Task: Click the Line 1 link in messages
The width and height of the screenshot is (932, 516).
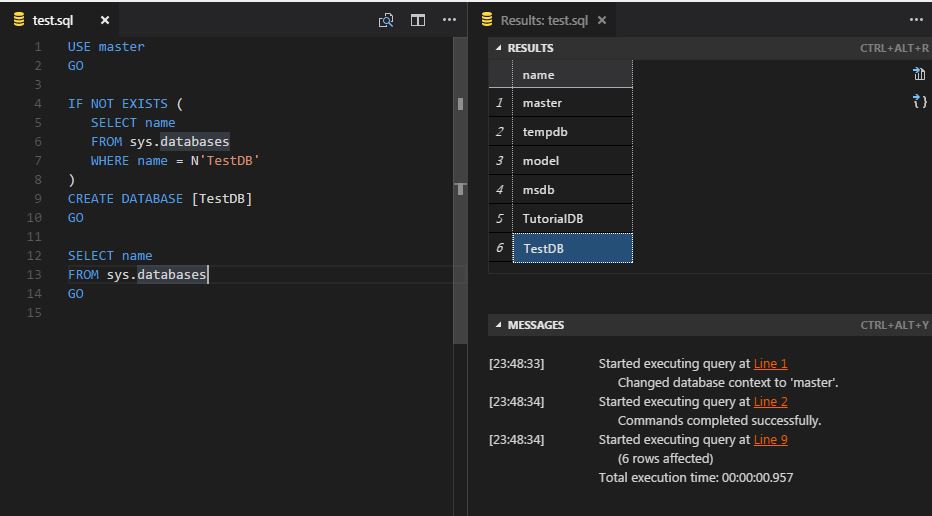Action: pyautogui.click(x=770, y=364)
